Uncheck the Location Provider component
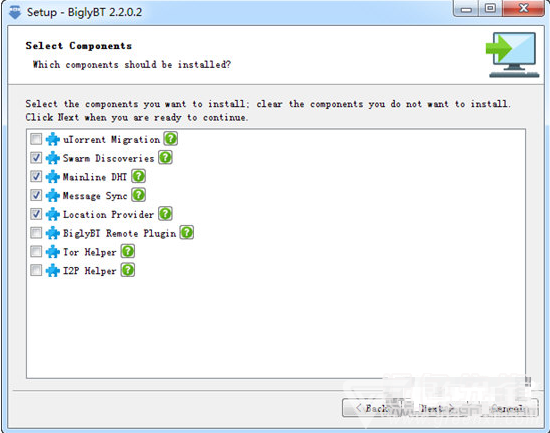 36,214
